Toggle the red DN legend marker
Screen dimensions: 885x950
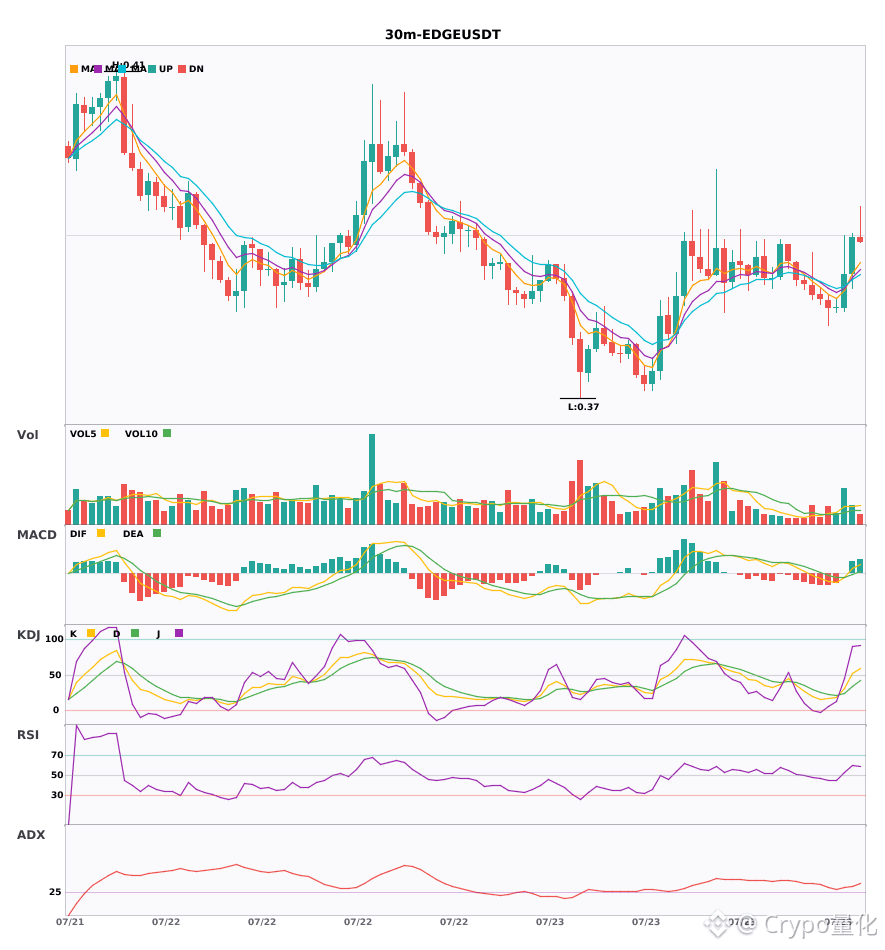tap(182, 69)
